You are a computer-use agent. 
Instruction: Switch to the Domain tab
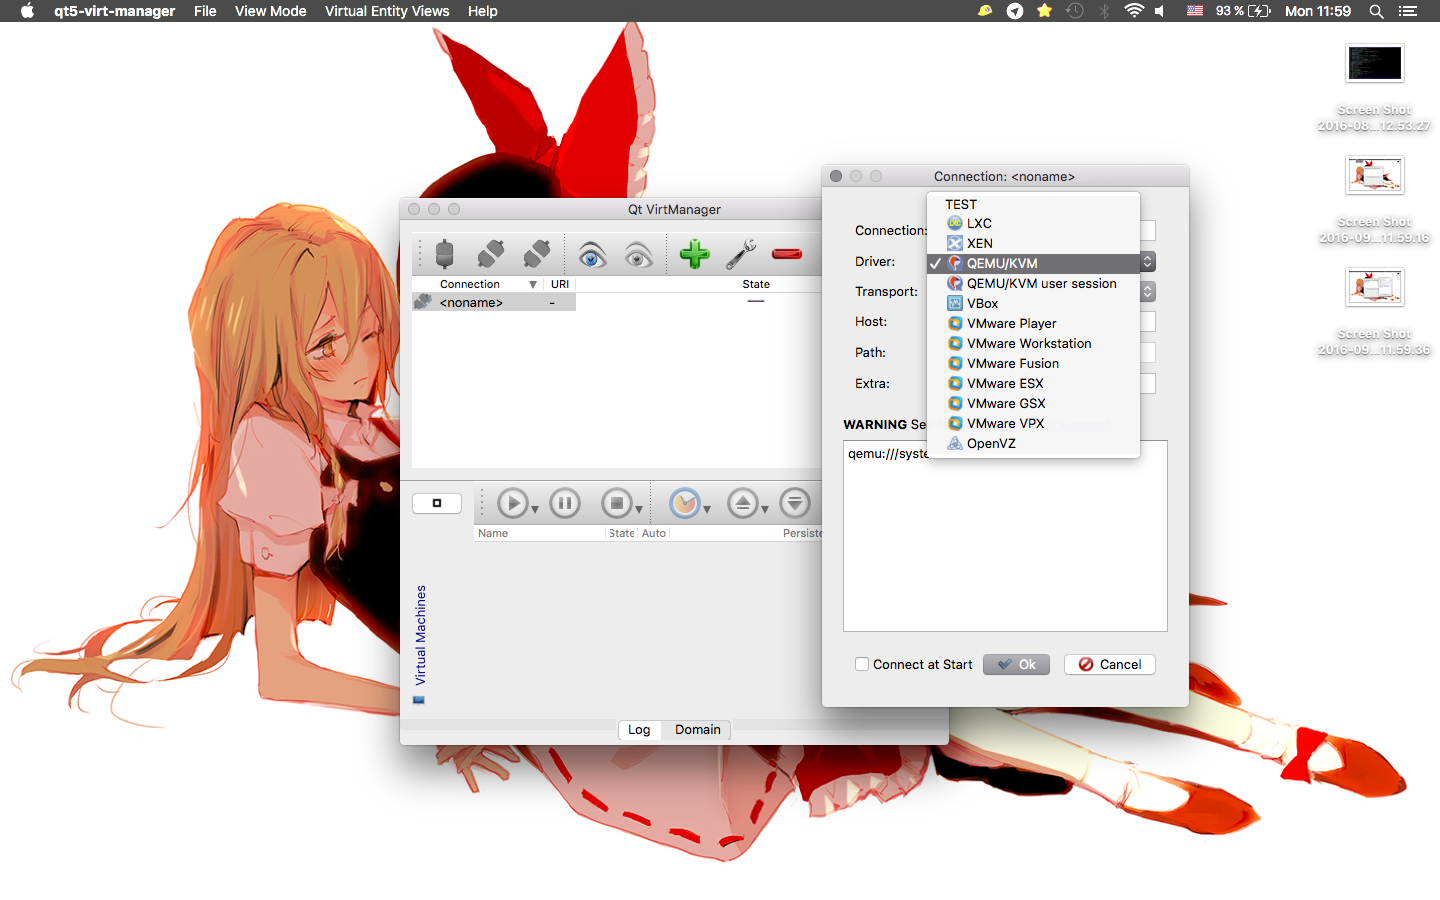point(698,729)
